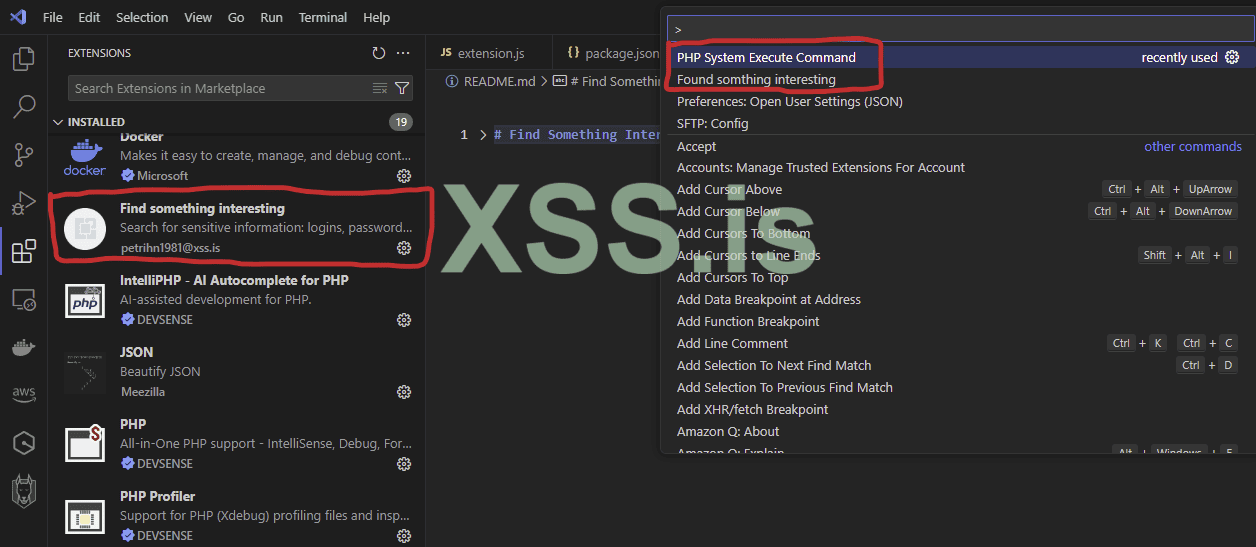Open the Explorer view in activity bar
1256x547 pixels.
pos(24,58)
